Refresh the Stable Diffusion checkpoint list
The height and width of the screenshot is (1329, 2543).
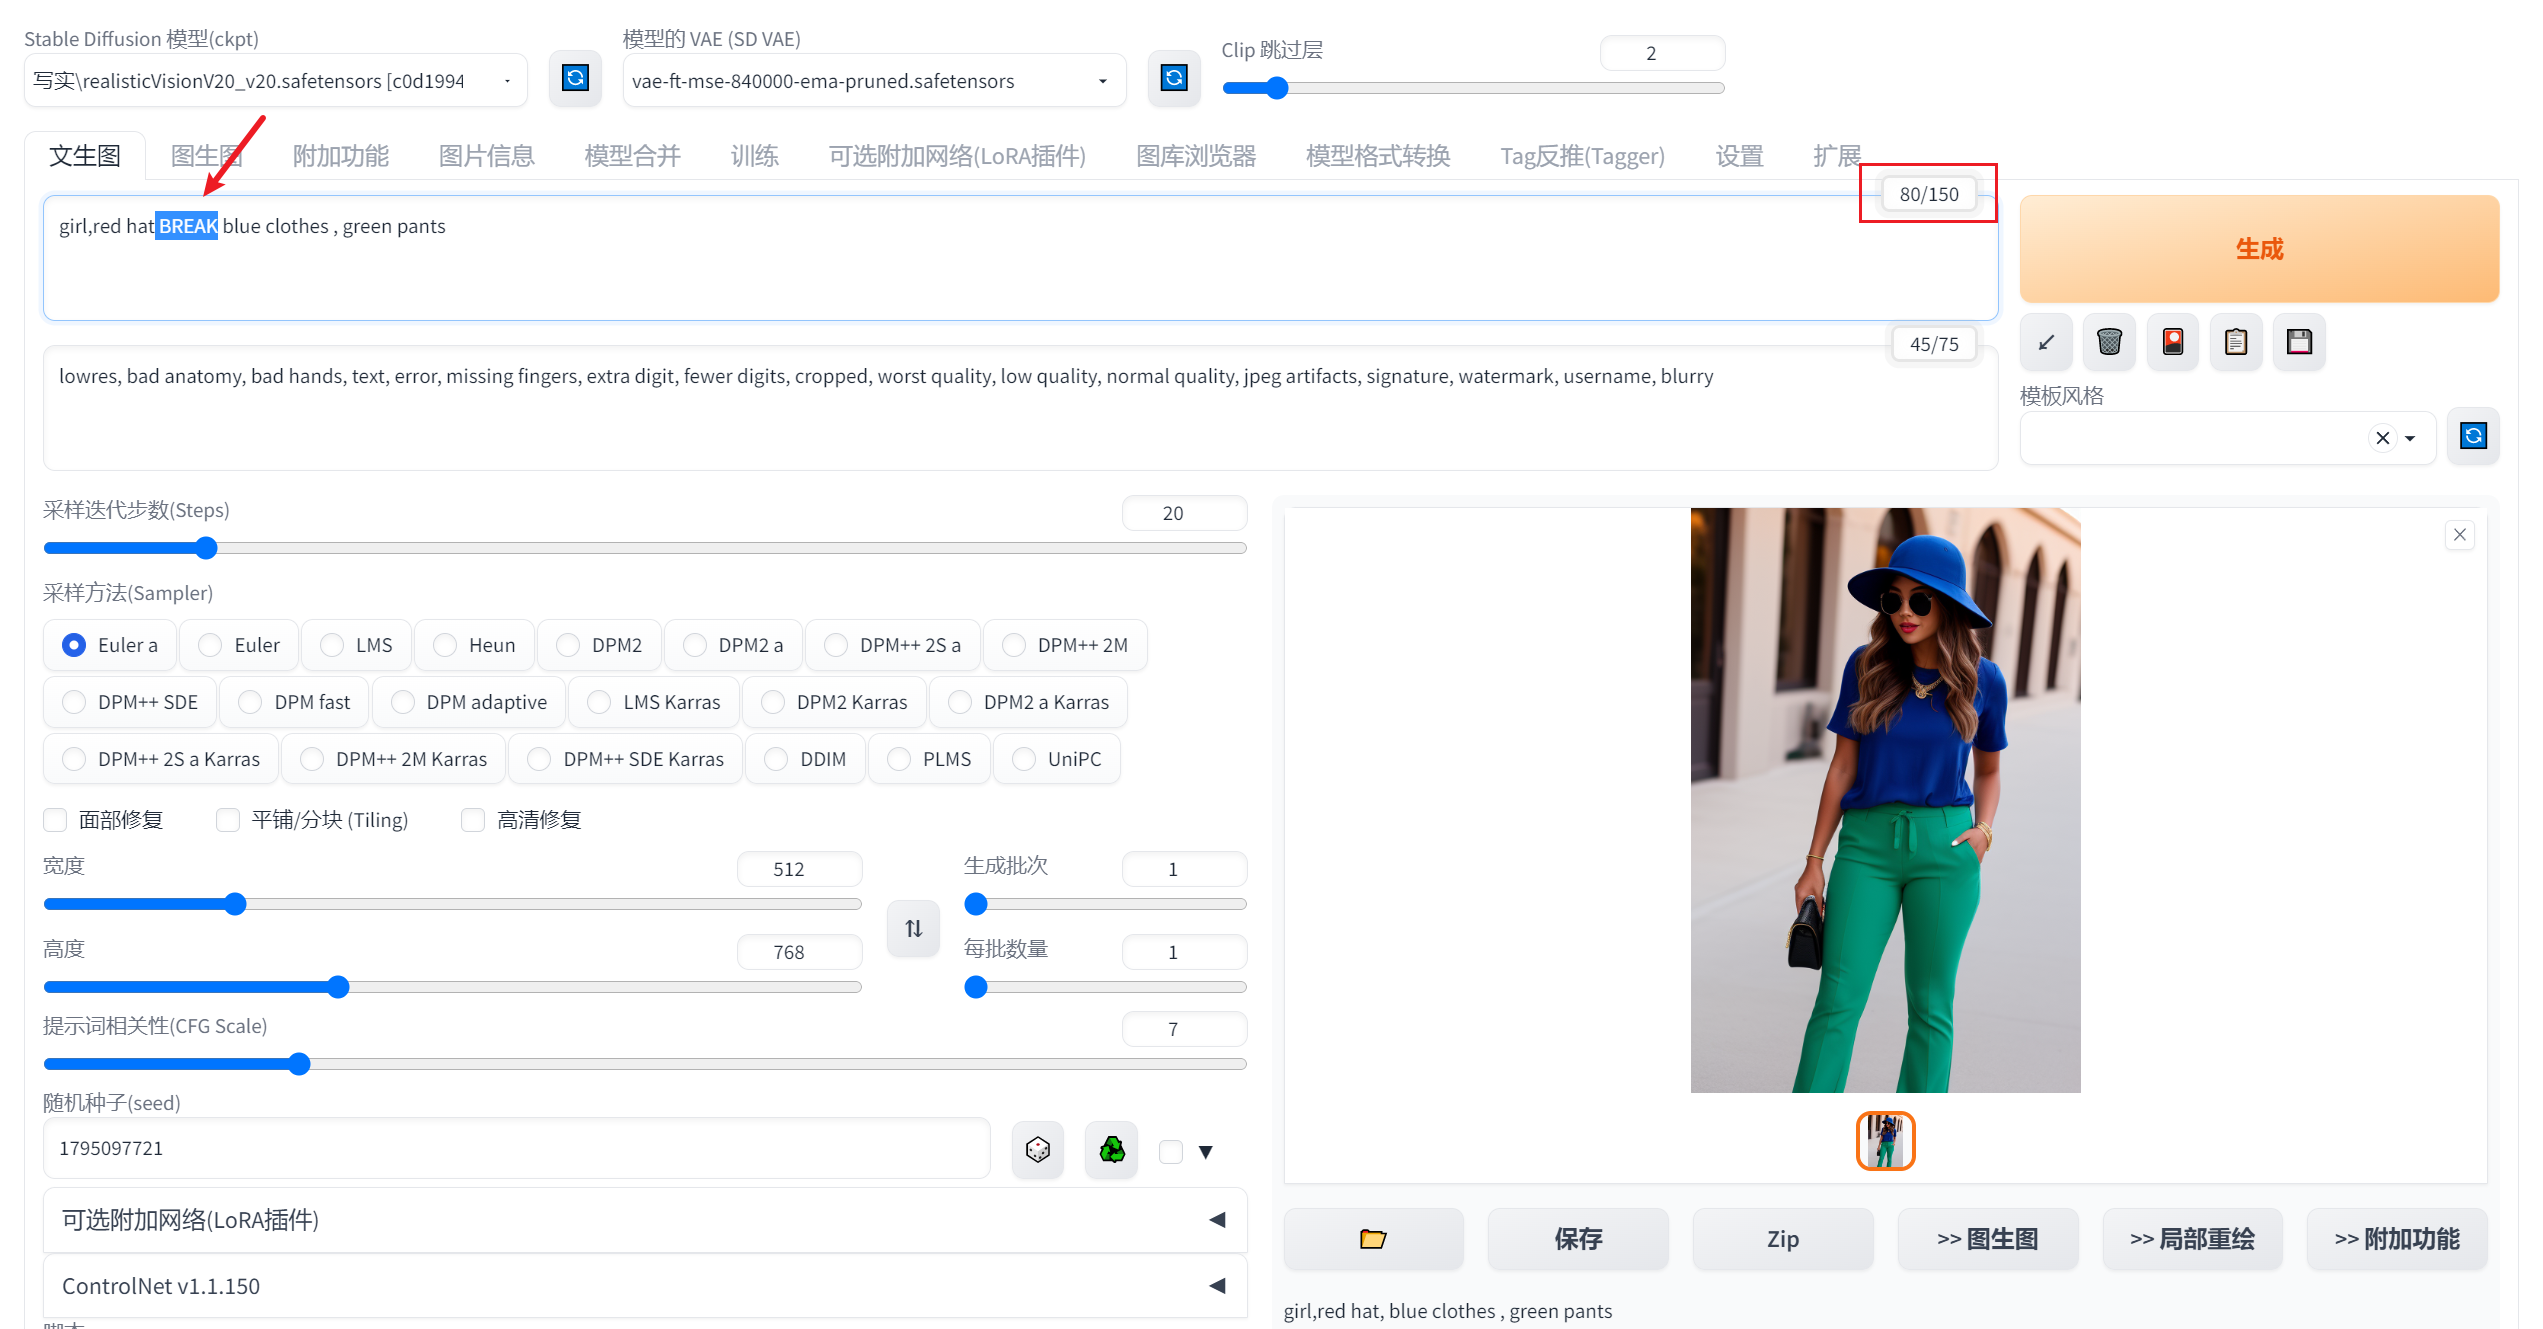[x=575, y=78]
